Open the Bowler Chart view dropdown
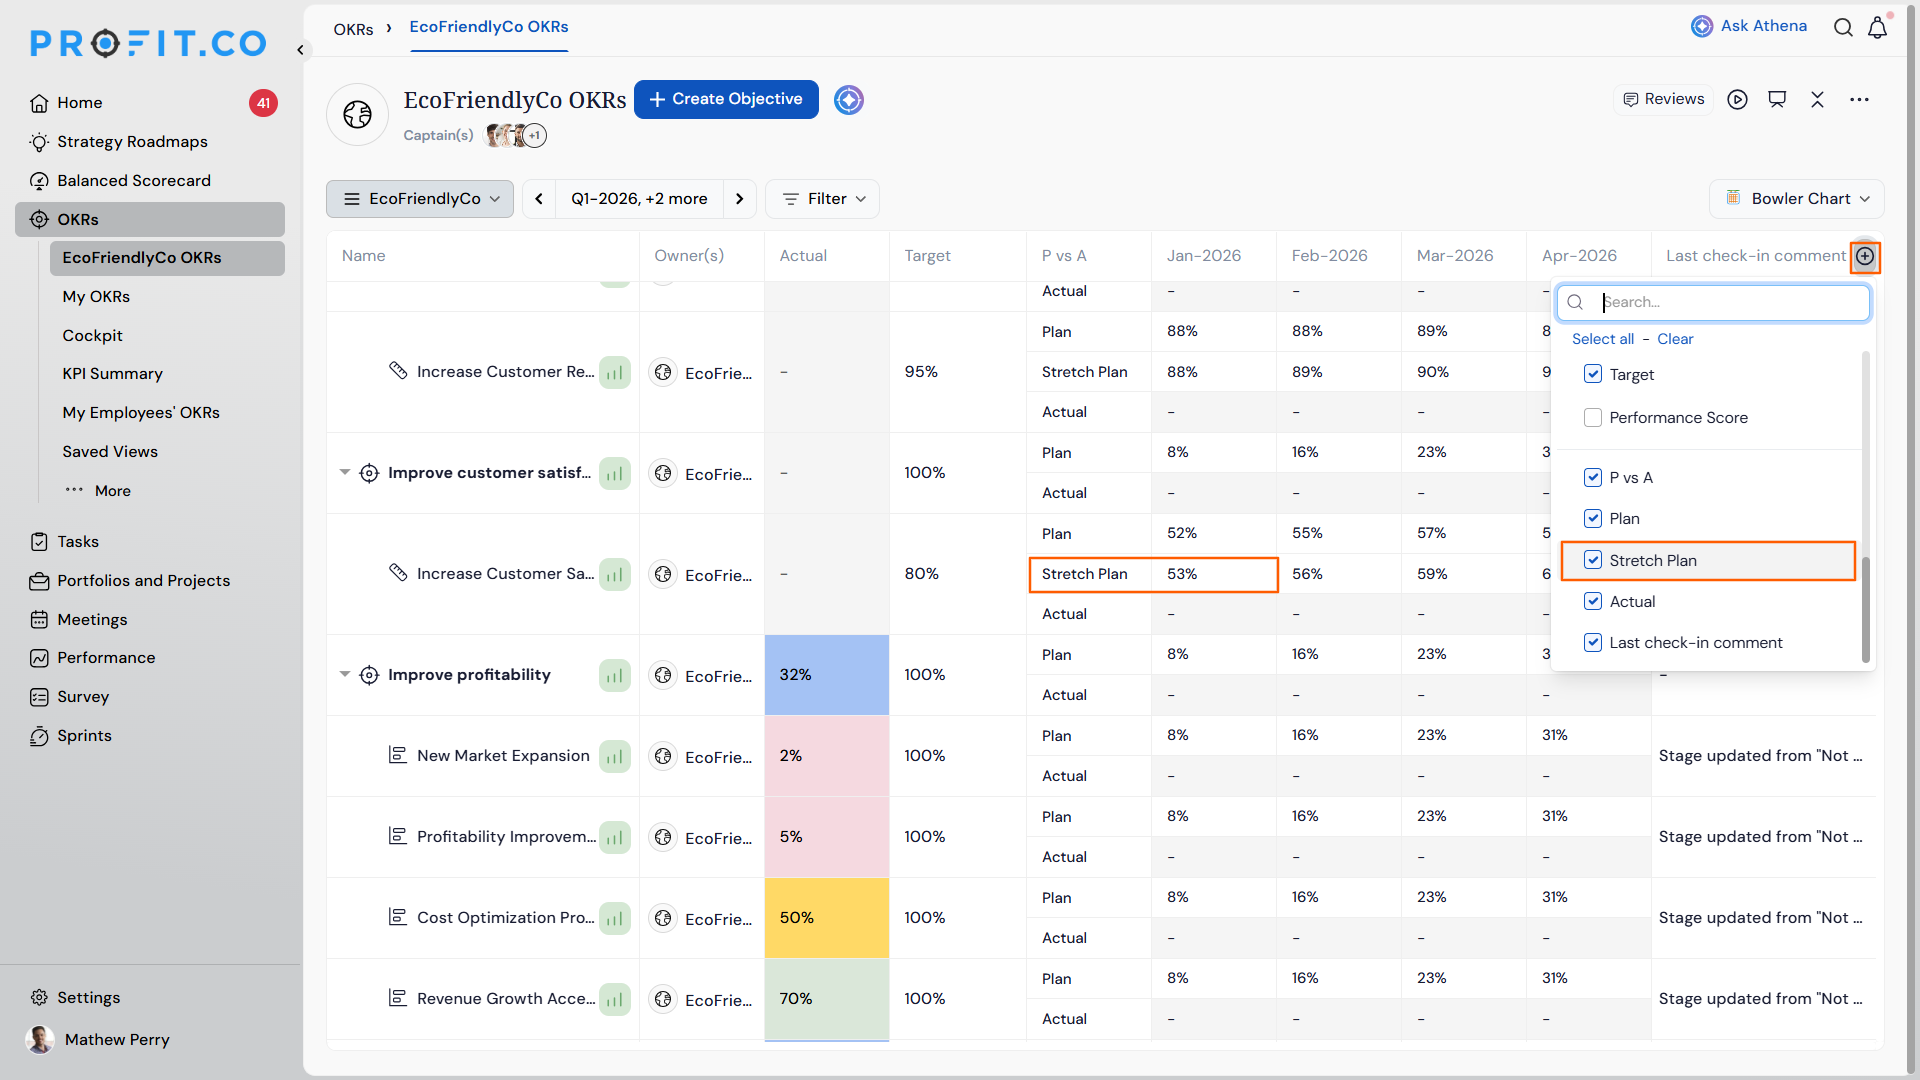Screen dimensions: 1920x1080 coord(1797,199)
